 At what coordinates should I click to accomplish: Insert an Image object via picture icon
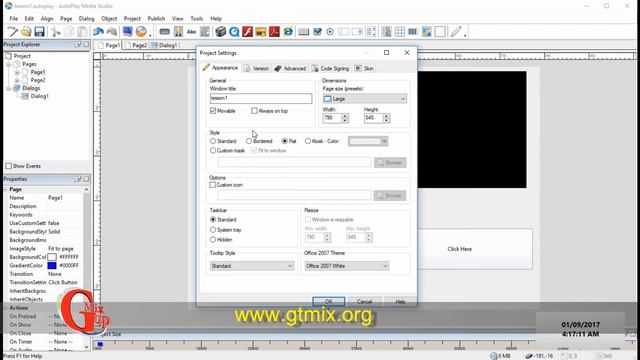[178, 31]
